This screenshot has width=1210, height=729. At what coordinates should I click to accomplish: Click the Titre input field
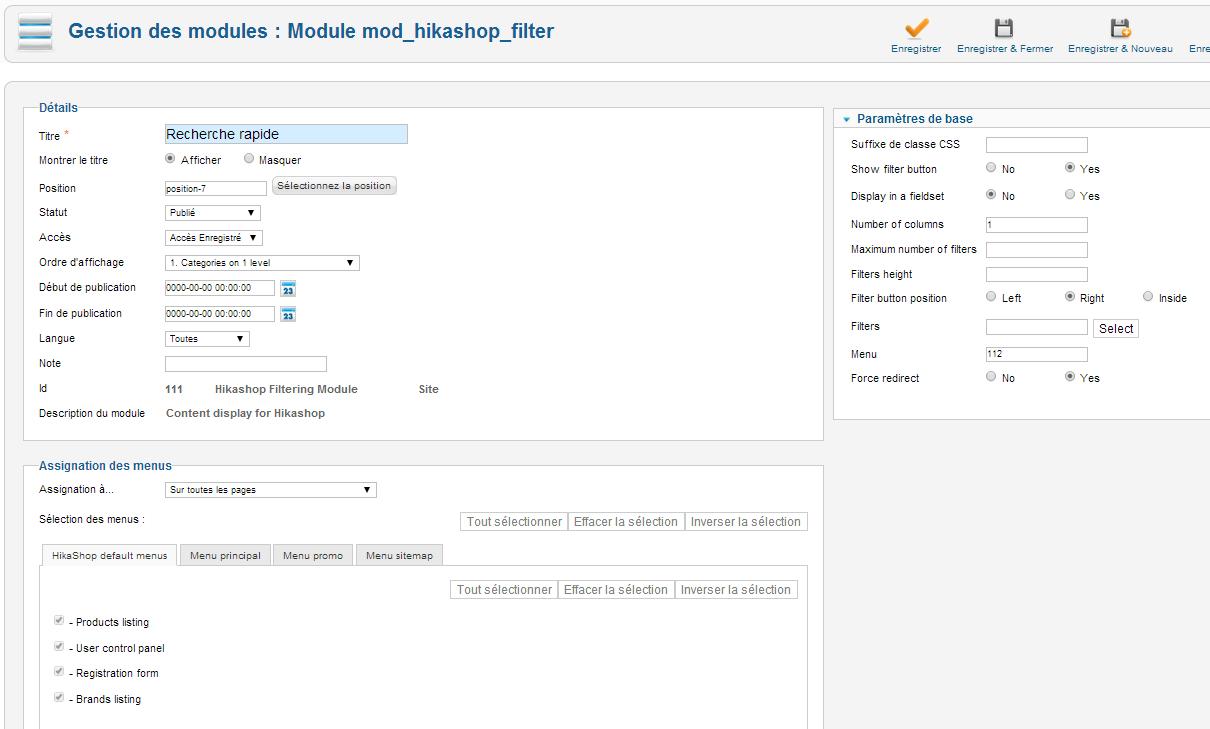pos(286,134)
